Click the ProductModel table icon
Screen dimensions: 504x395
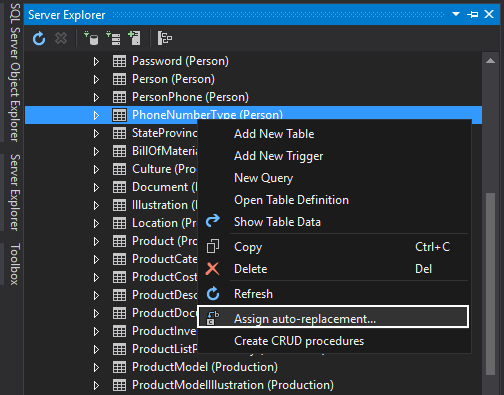point(119,367)
